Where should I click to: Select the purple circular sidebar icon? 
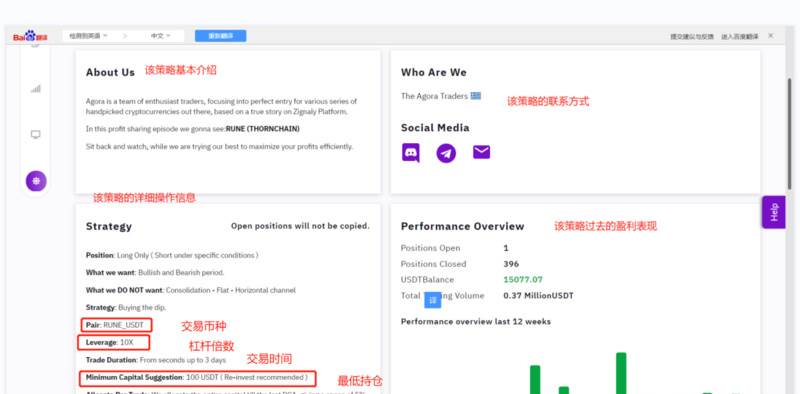tap(36, 181)
